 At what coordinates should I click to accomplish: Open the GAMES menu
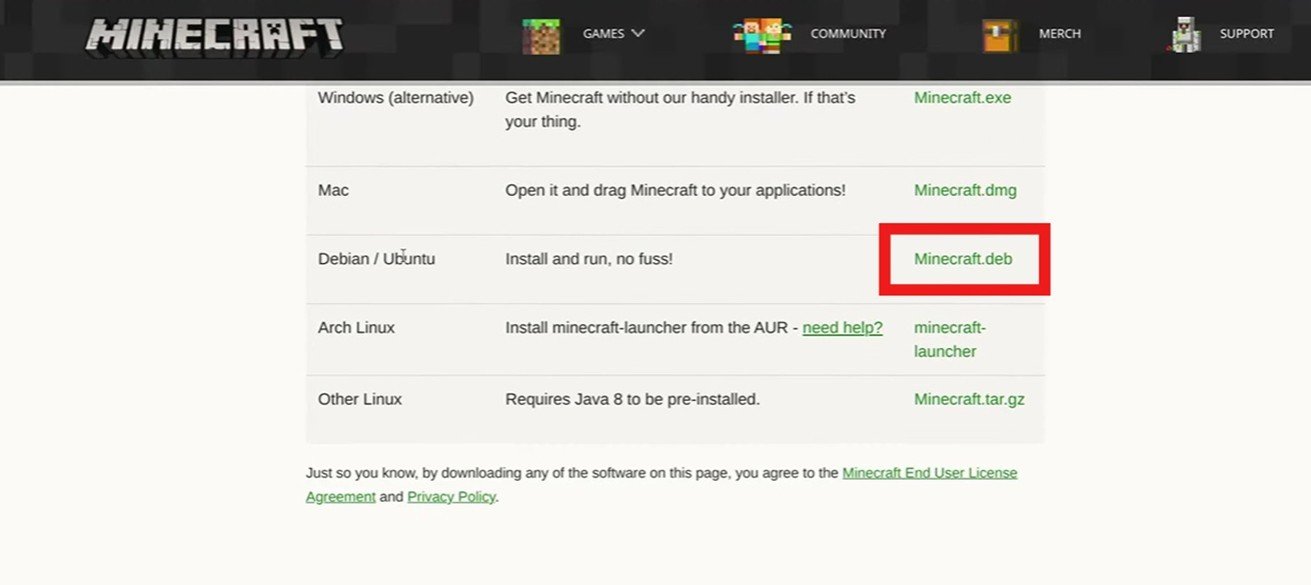604,34
